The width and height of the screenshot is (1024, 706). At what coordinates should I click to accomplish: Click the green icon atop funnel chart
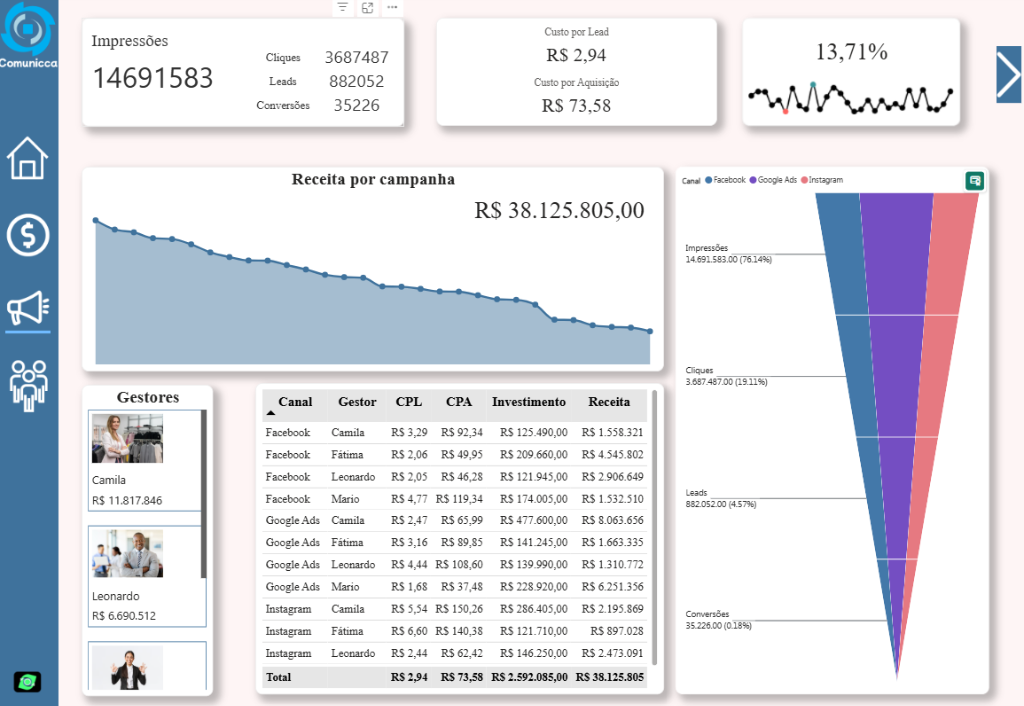coord(974,180)
